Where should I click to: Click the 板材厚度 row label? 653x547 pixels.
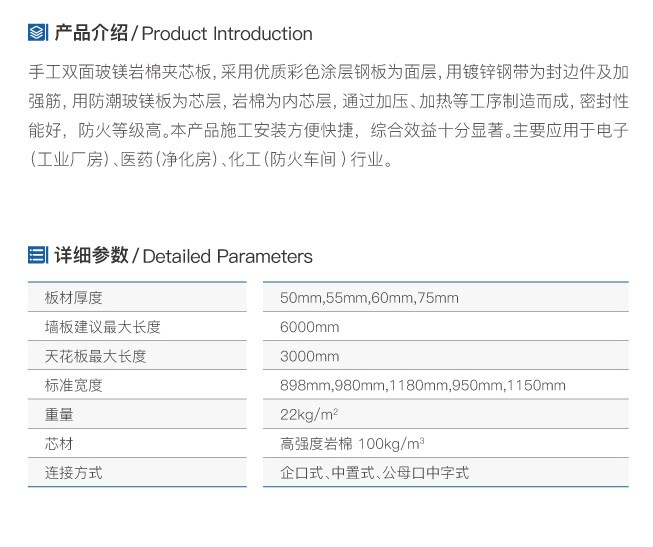(x=74, y=298)
